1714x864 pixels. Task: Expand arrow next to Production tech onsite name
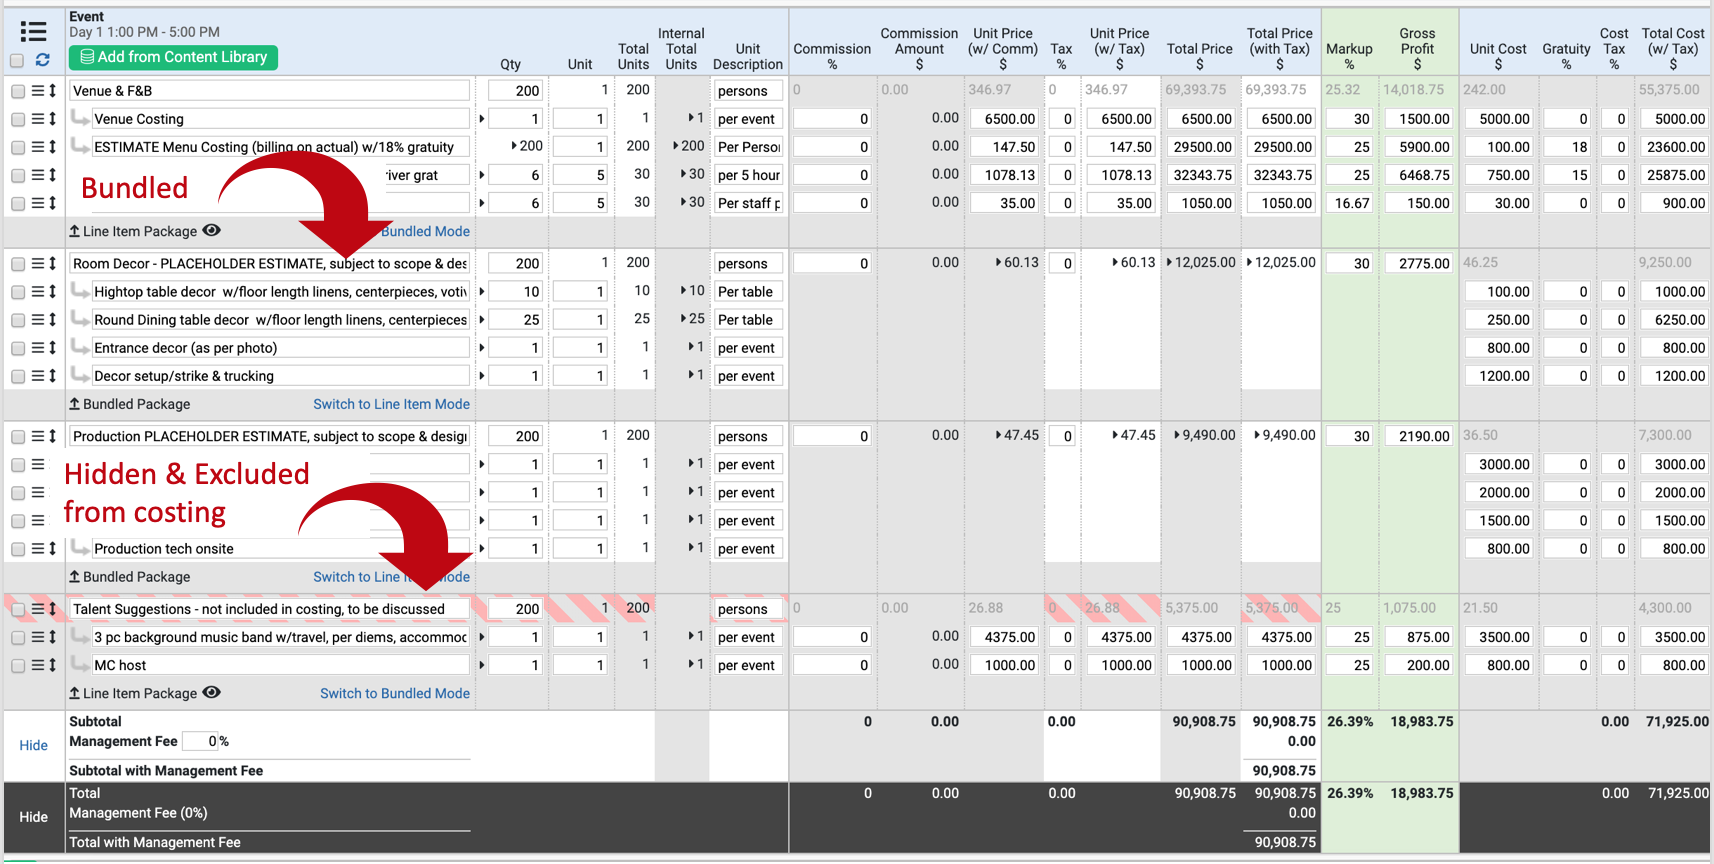481,549
